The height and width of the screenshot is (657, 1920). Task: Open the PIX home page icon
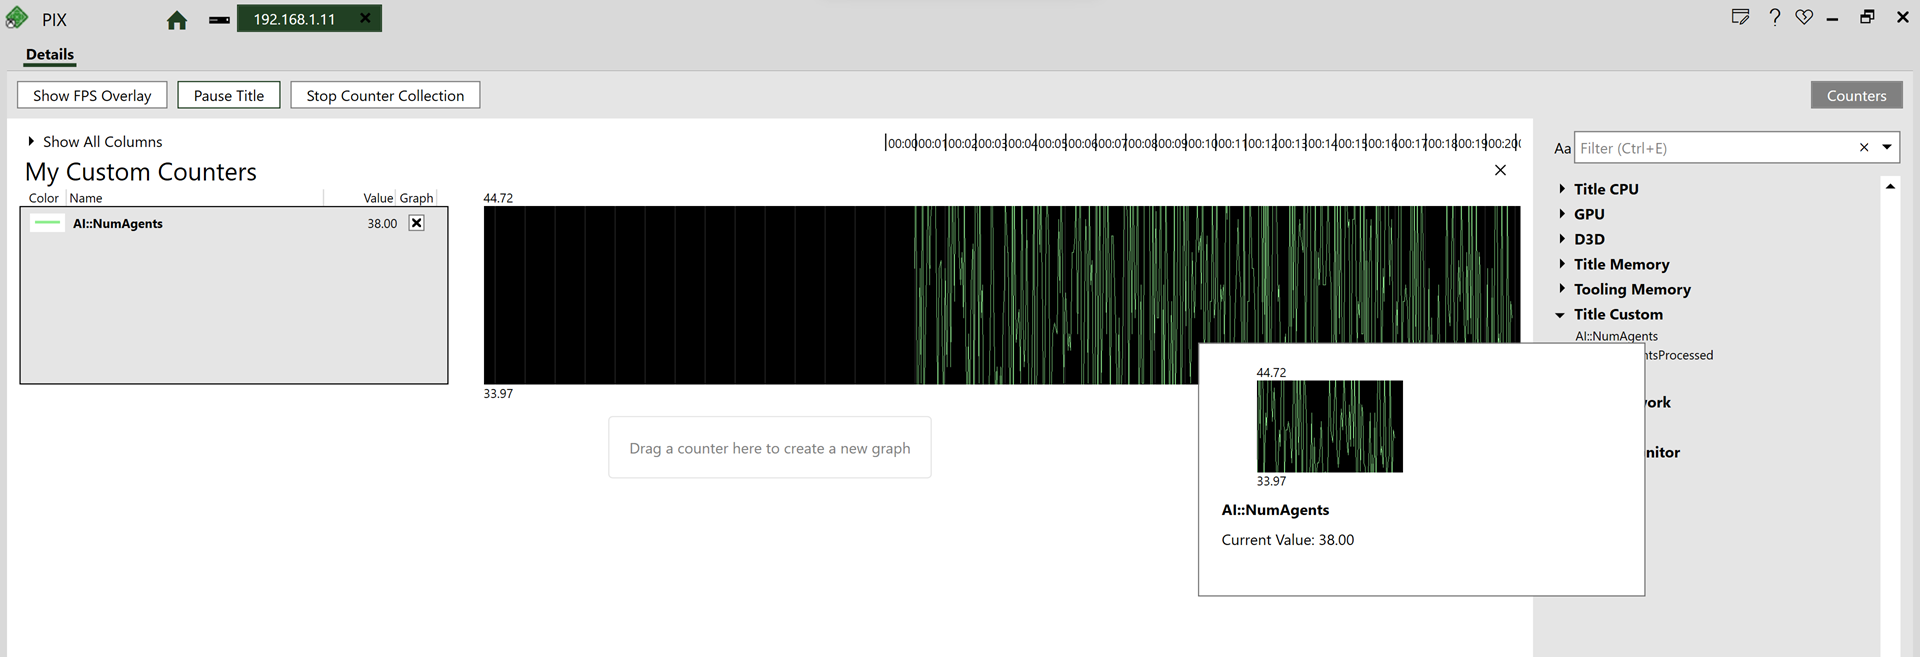(x=177, y=20)
